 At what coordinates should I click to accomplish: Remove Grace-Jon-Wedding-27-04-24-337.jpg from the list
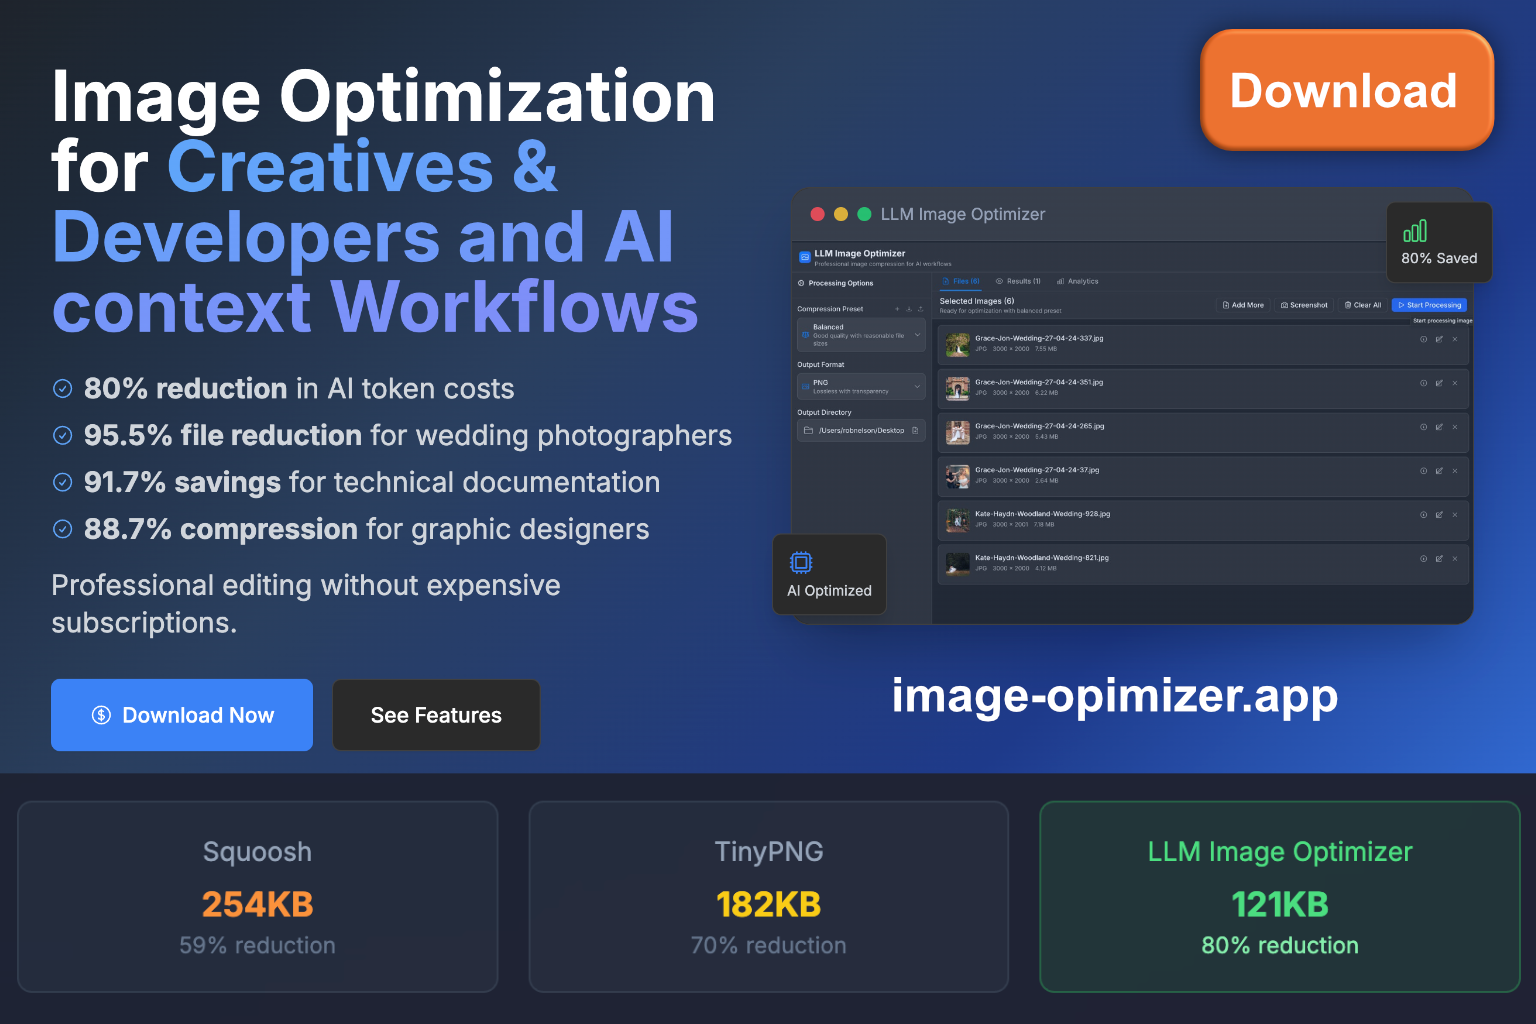click(x=1455, y=339)
